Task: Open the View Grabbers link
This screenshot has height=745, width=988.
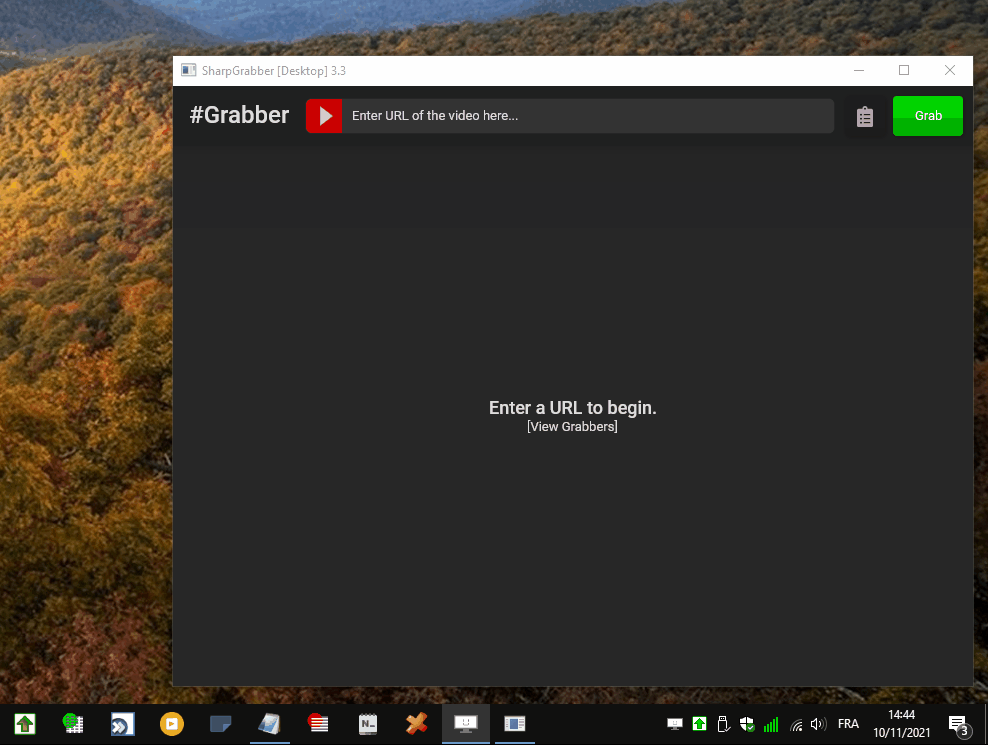Action: pos(572,427)
